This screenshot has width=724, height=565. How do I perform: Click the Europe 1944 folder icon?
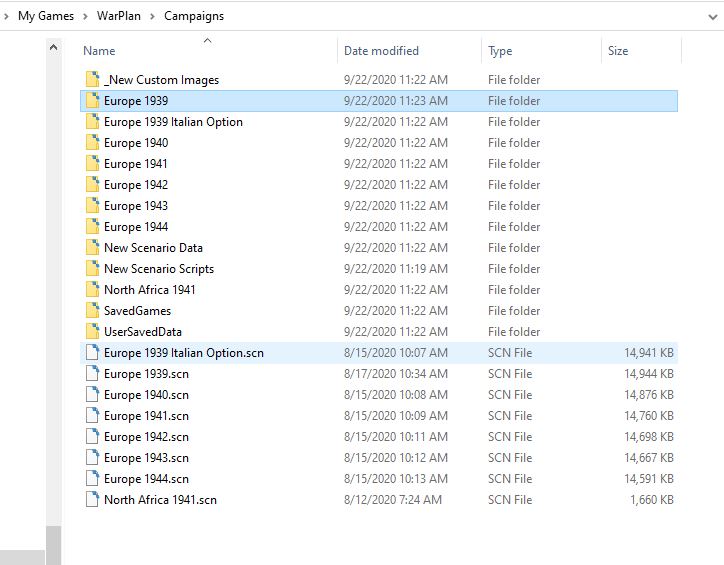pyautogui.click(x=92, y=227)
